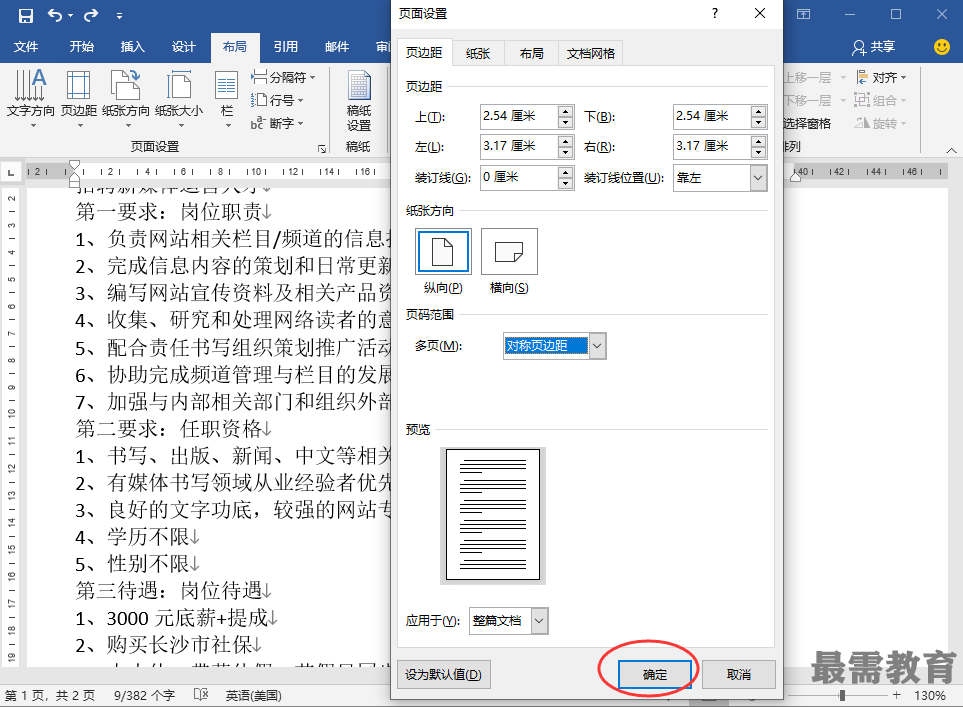The height and width of the screenshot is (707, 963).
Task: Select the 布局 tab in the dialog
Action: pos(531,53)
